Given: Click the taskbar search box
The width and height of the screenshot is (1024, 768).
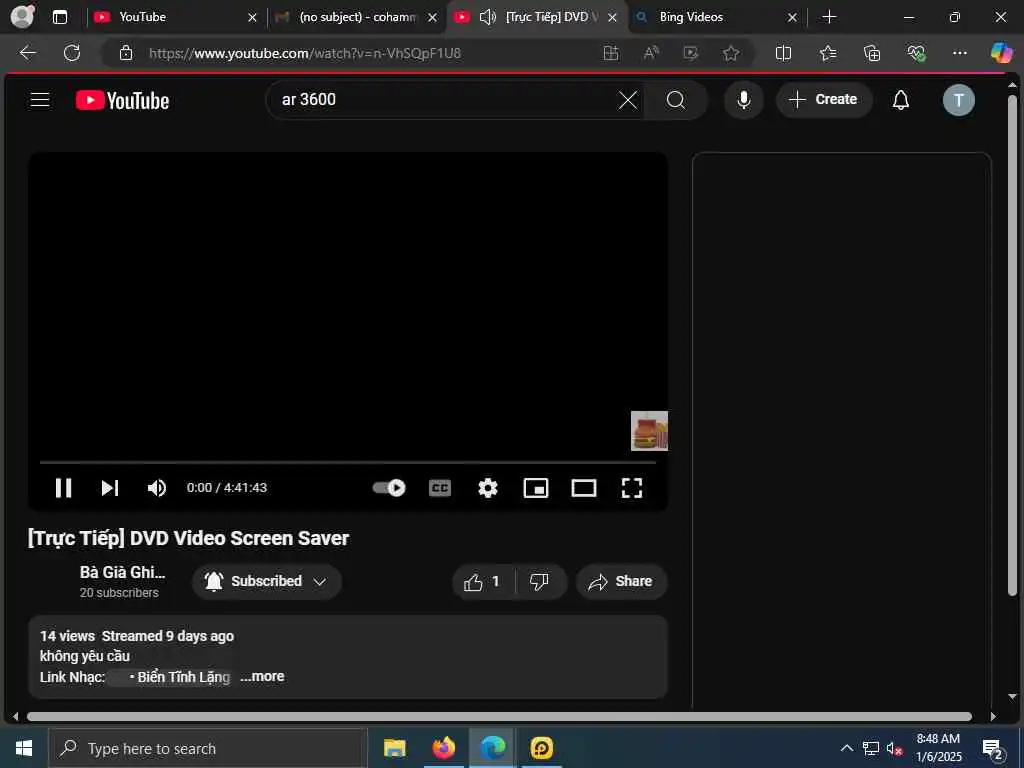Looking at the screenshot, I should coord(208,748).
